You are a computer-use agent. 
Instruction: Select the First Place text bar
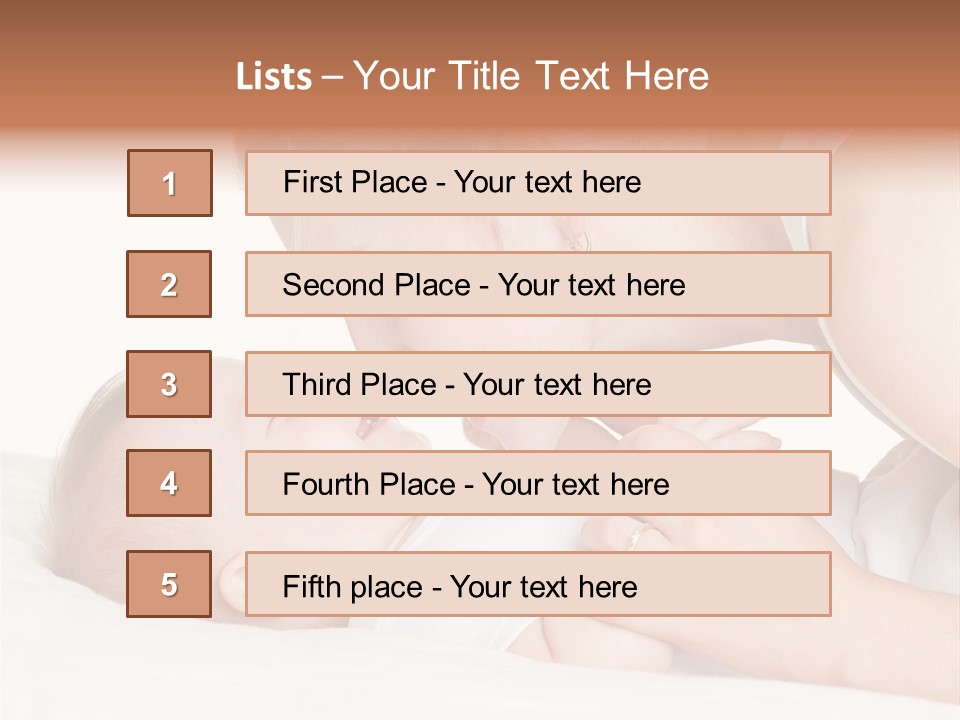(x=538, y=183)
